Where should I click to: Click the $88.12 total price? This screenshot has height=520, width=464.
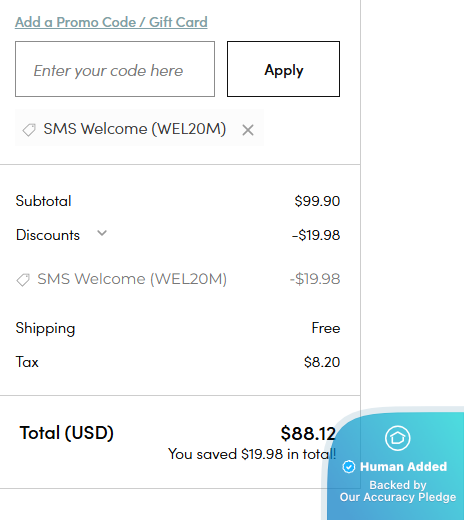click(308, 433)
